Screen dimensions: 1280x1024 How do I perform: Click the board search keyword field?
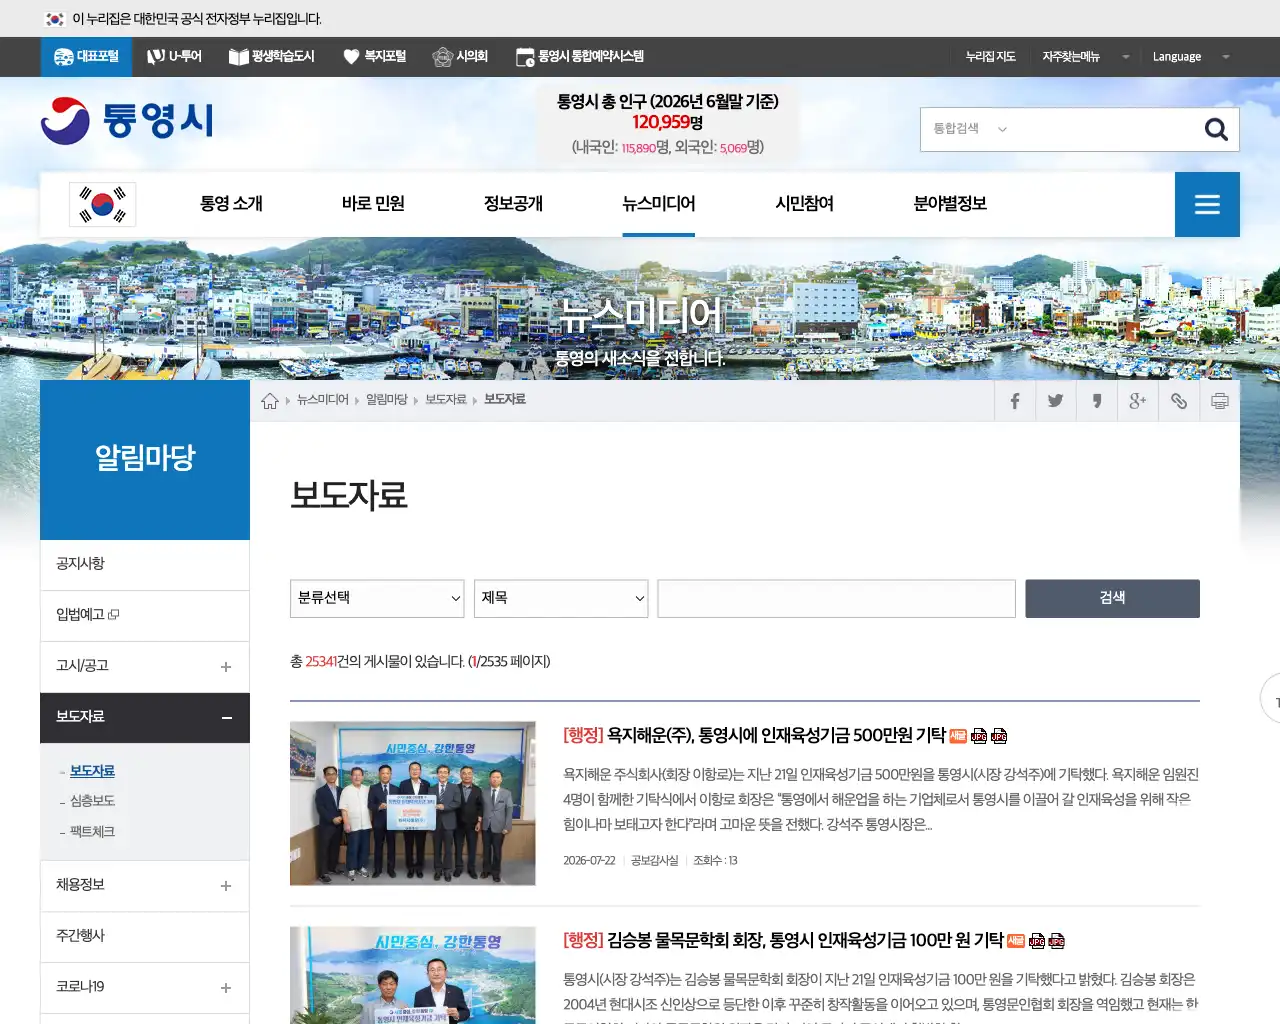click(x=836, y=598)
